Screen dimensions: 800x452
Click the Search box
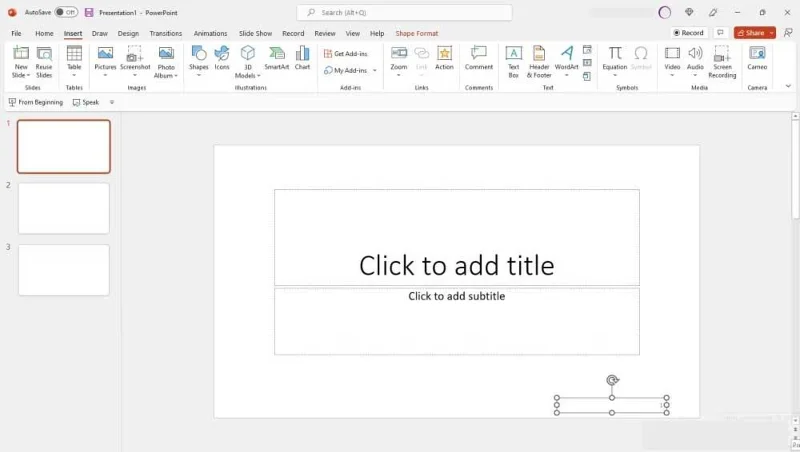coord(404,12)
